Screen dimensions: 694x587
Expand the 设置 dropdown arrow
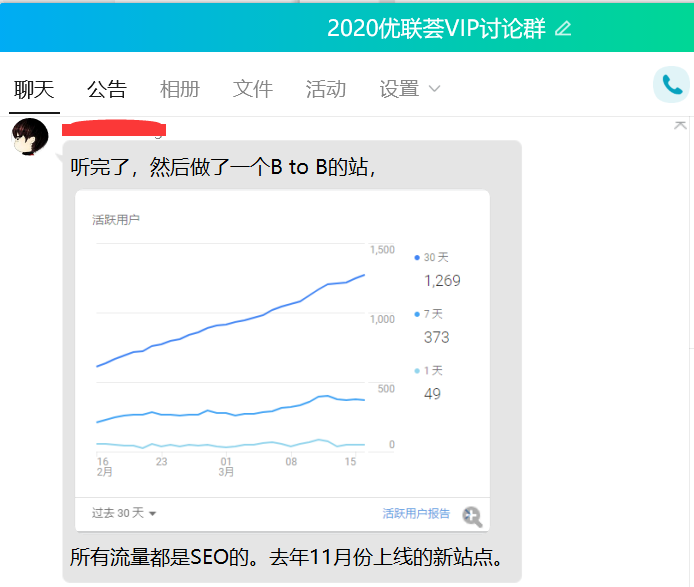(x=434, y=89)
